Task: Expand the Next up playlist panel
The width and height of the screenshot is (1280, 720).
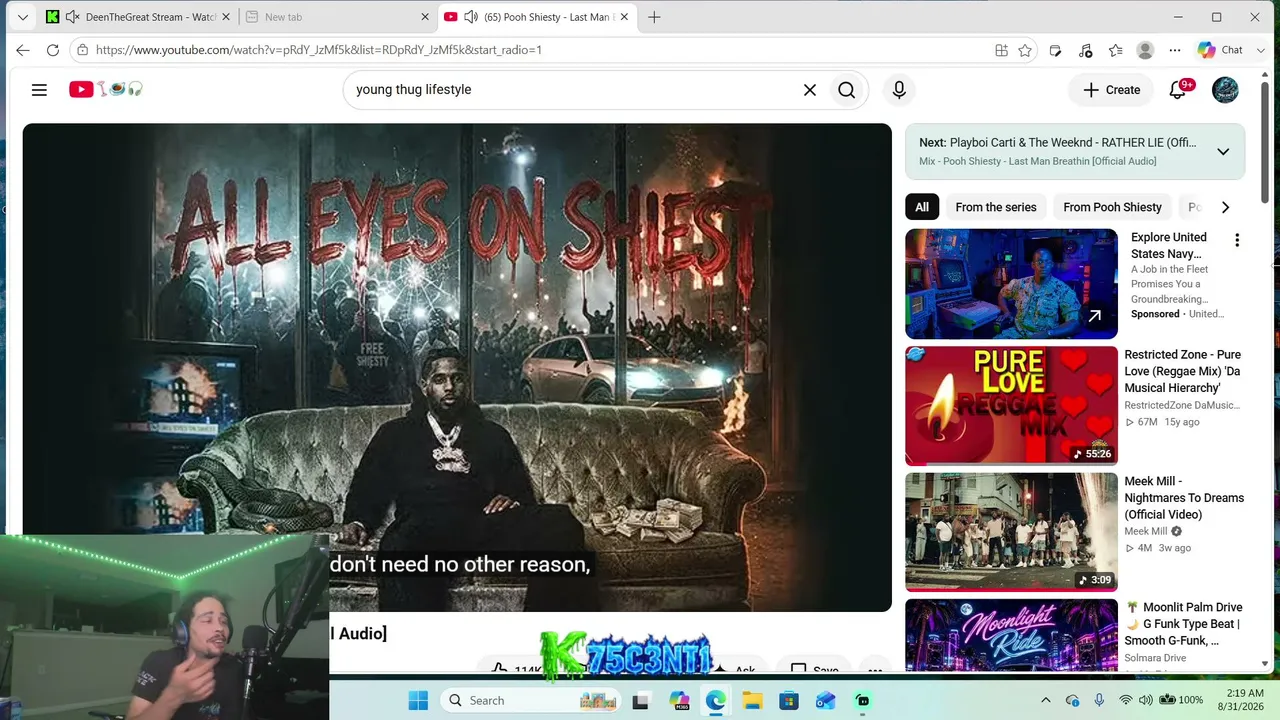Action: [x=1223, y=152]
